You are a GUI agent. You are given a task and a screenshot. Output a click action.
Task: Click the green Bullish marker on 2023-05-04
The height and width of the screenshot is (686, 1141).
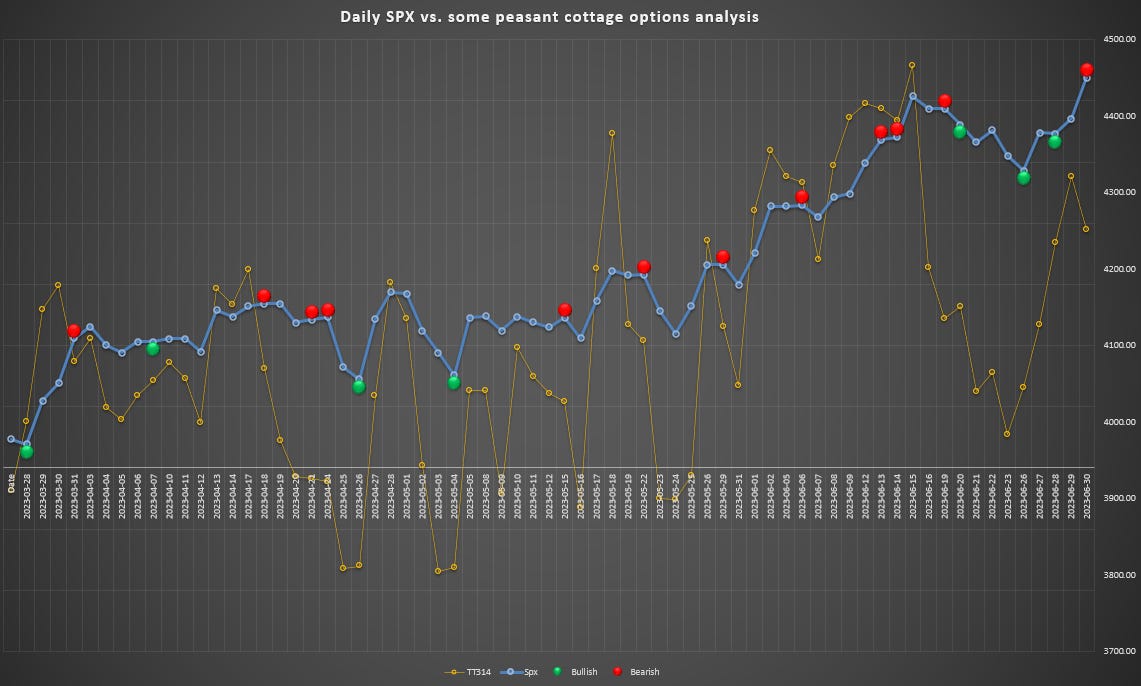coord(454,383)
